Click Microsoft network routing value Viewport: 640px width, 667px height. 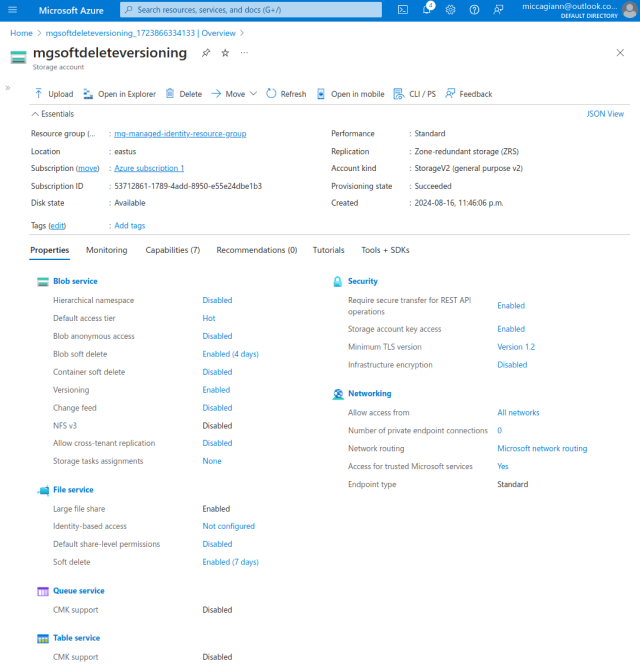tap(542, 448)
